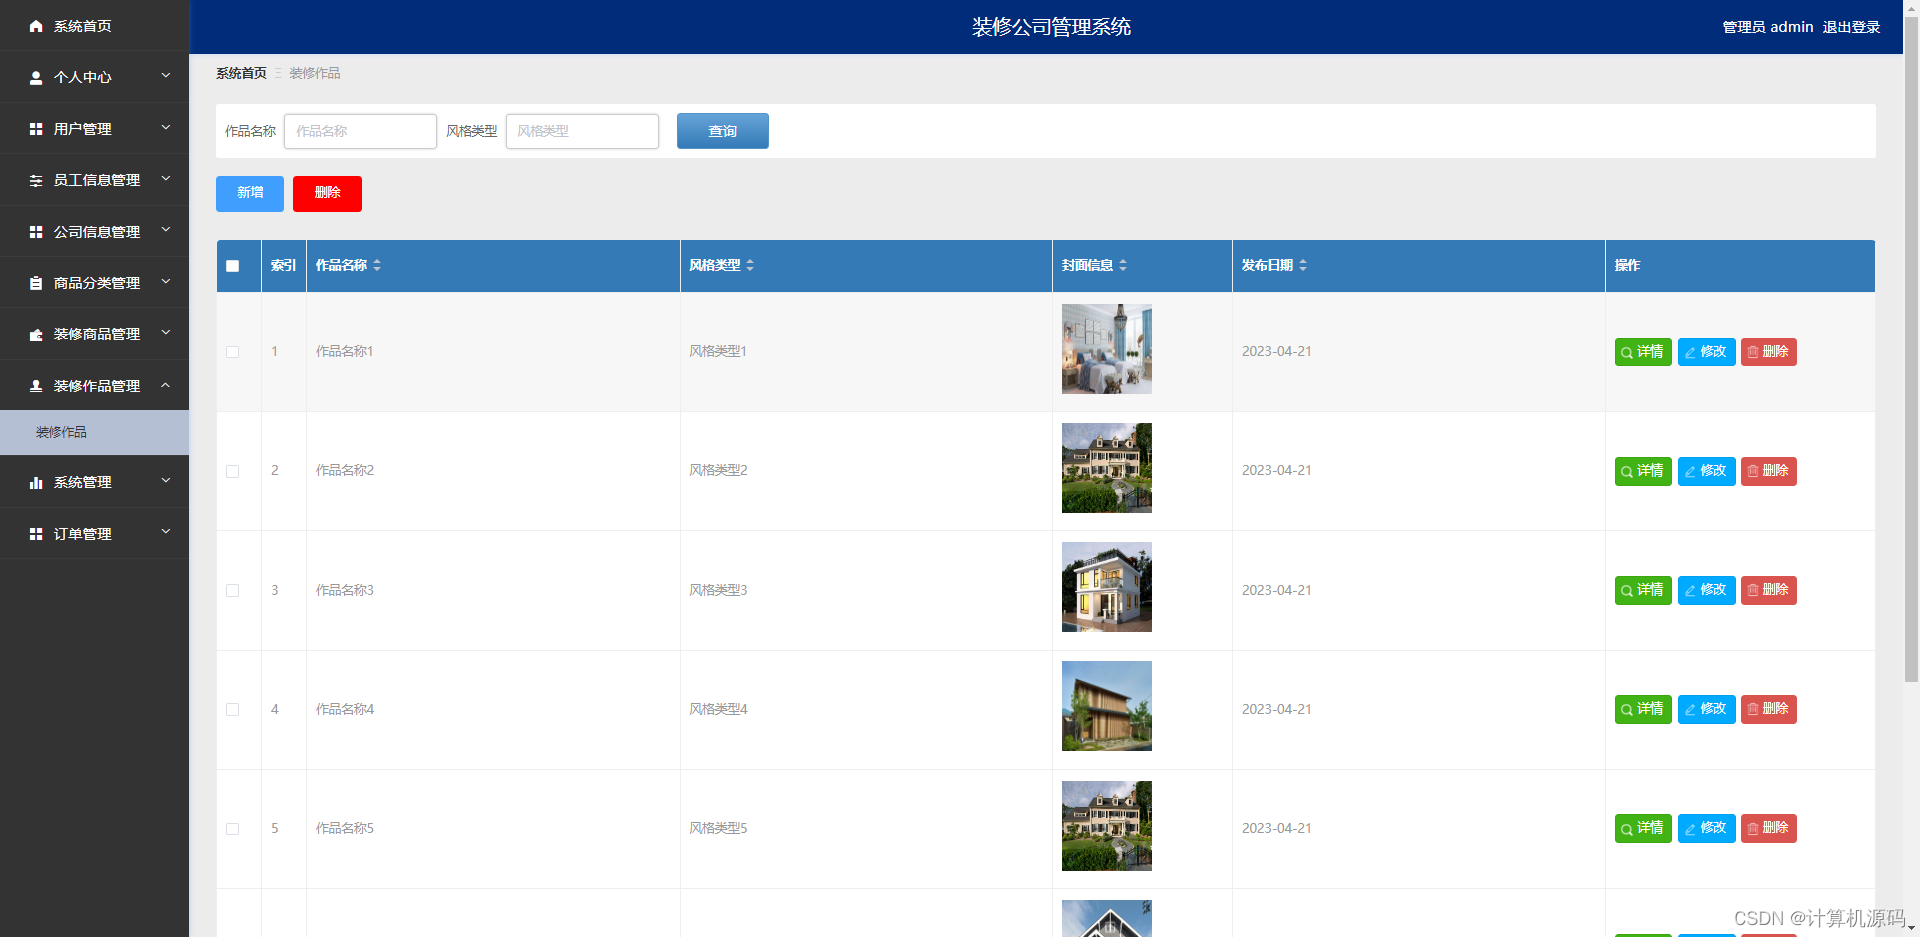Click the 用户管理 sidebar icon
The width and height of the screenshot is (1920, 937).
click(x=36, y=128)
